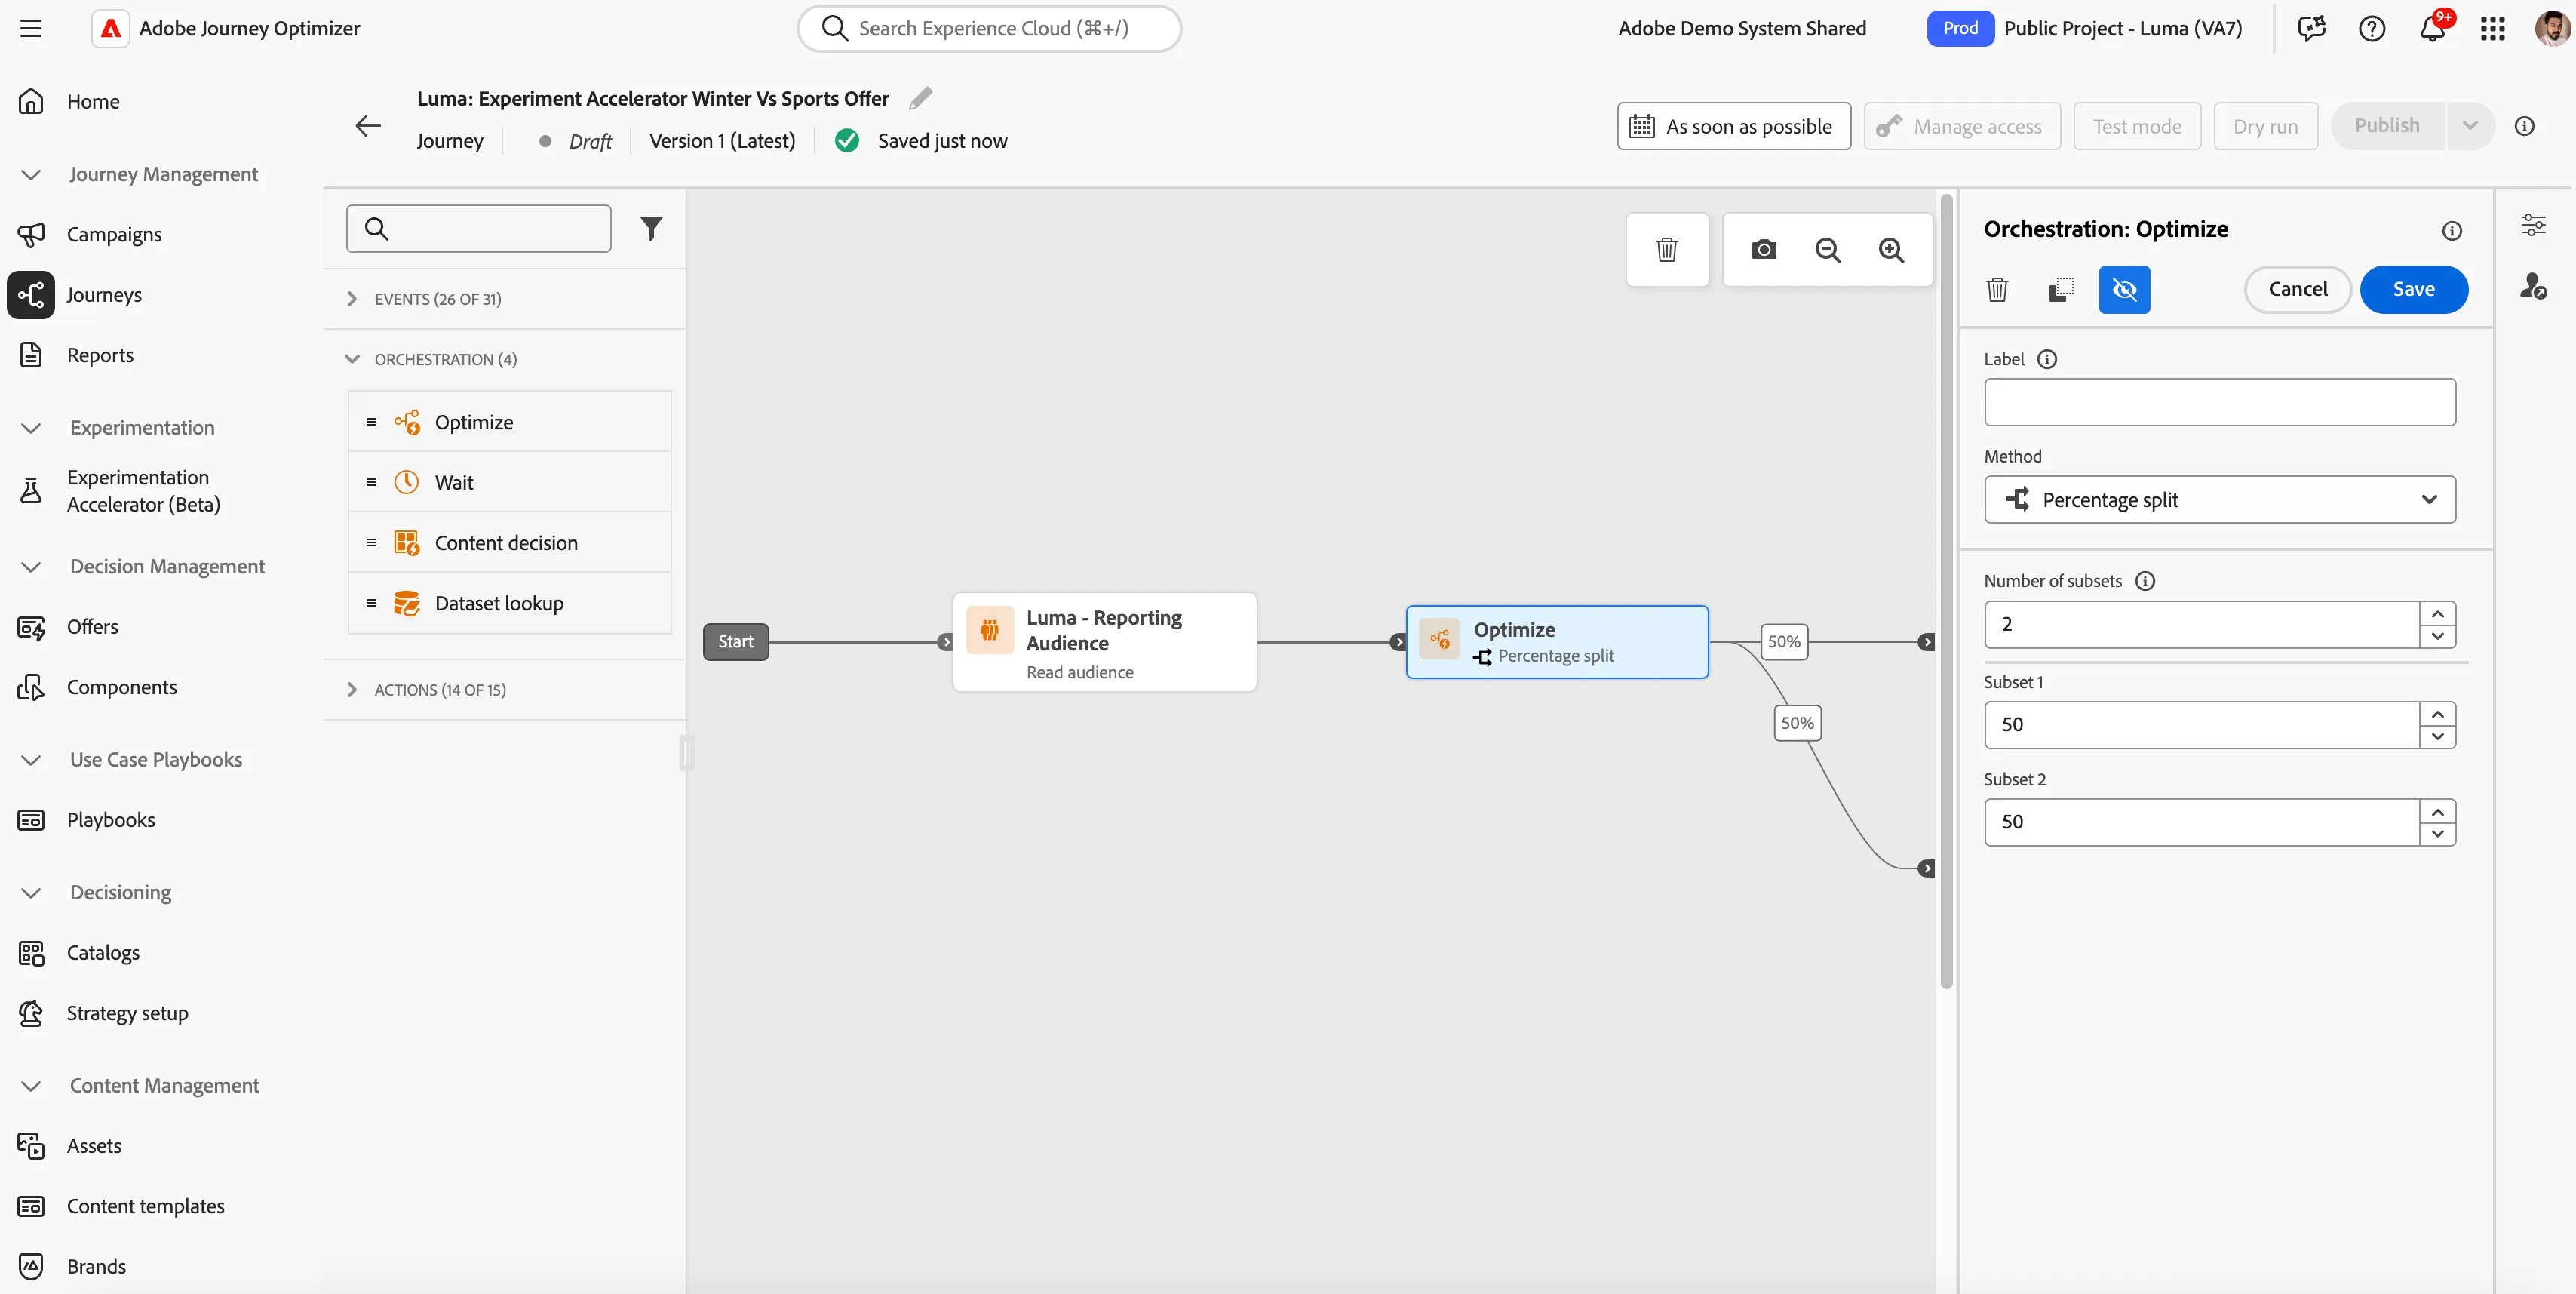Click the palette search field
Viewport: 2576px width, 1294px height.
click(x=478, y=229)
